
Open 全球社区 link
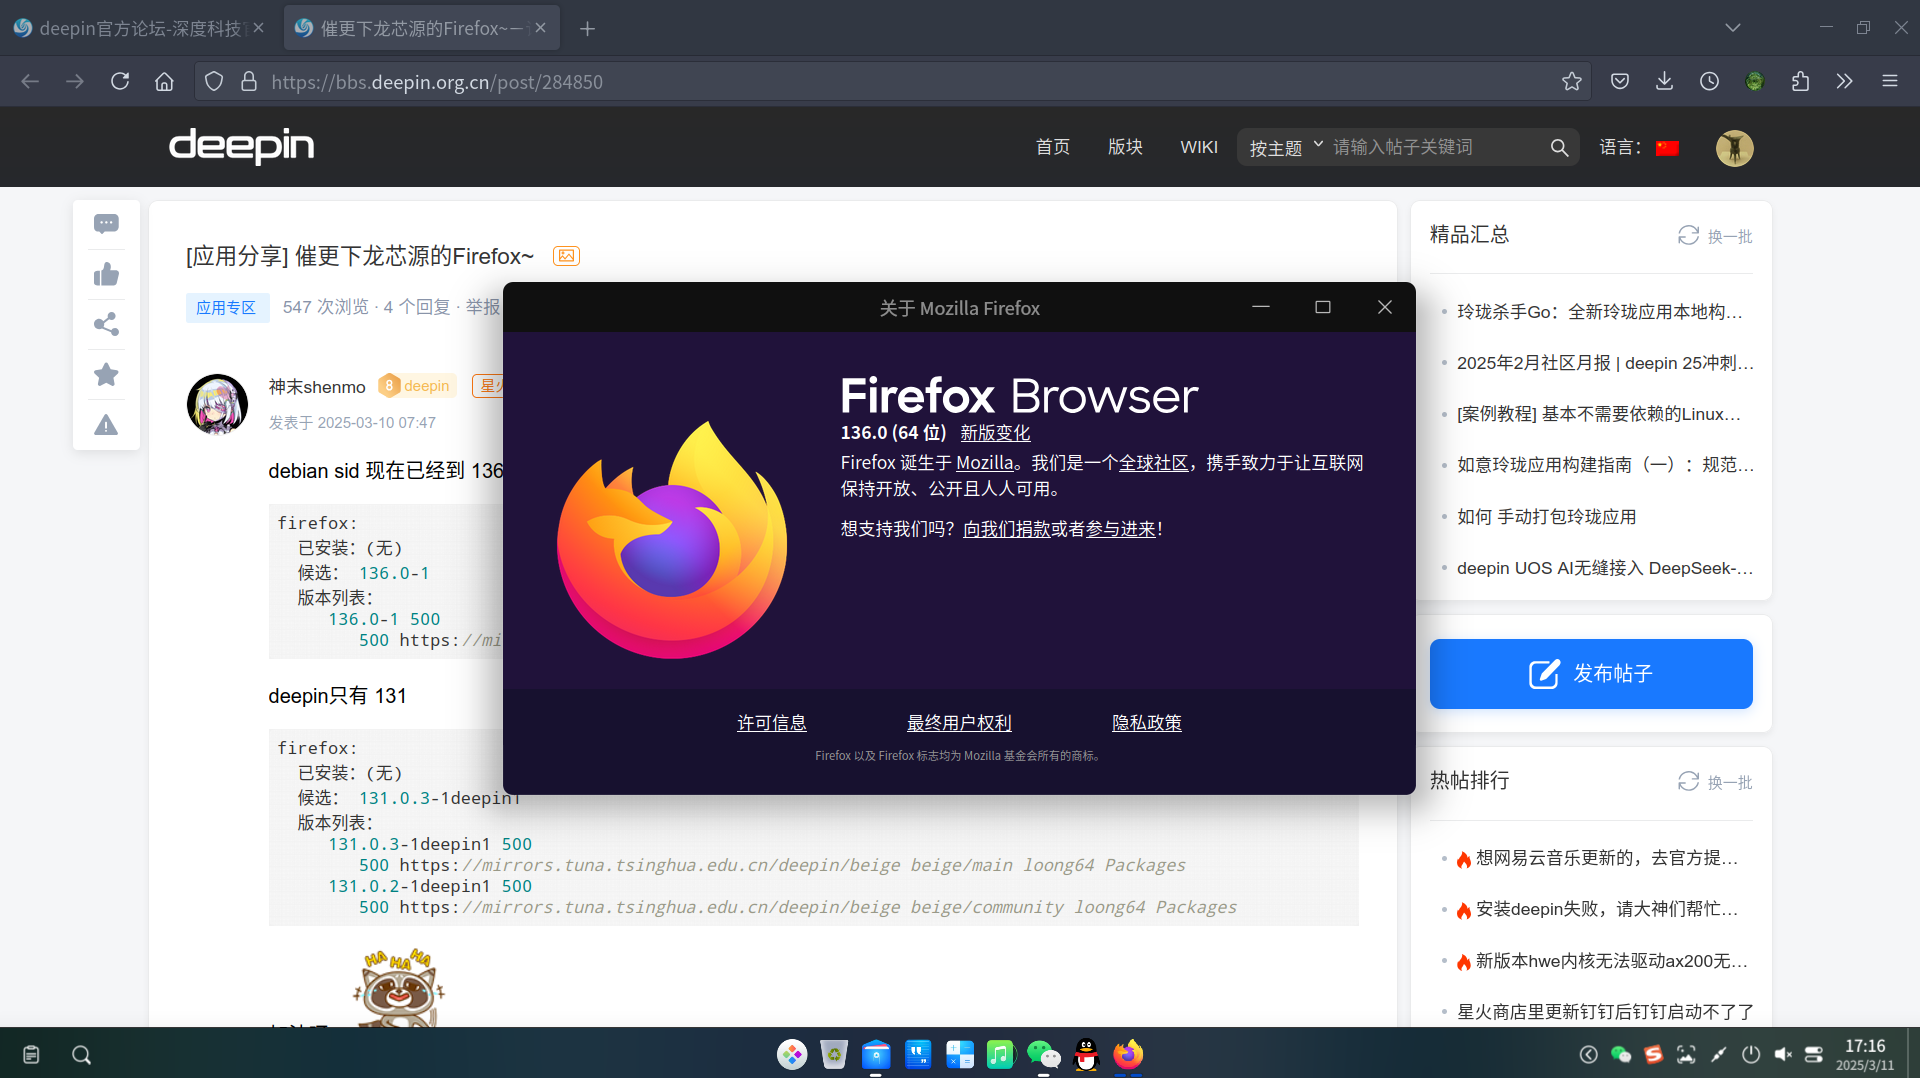pyautogui.click(x=1153, y=463)
